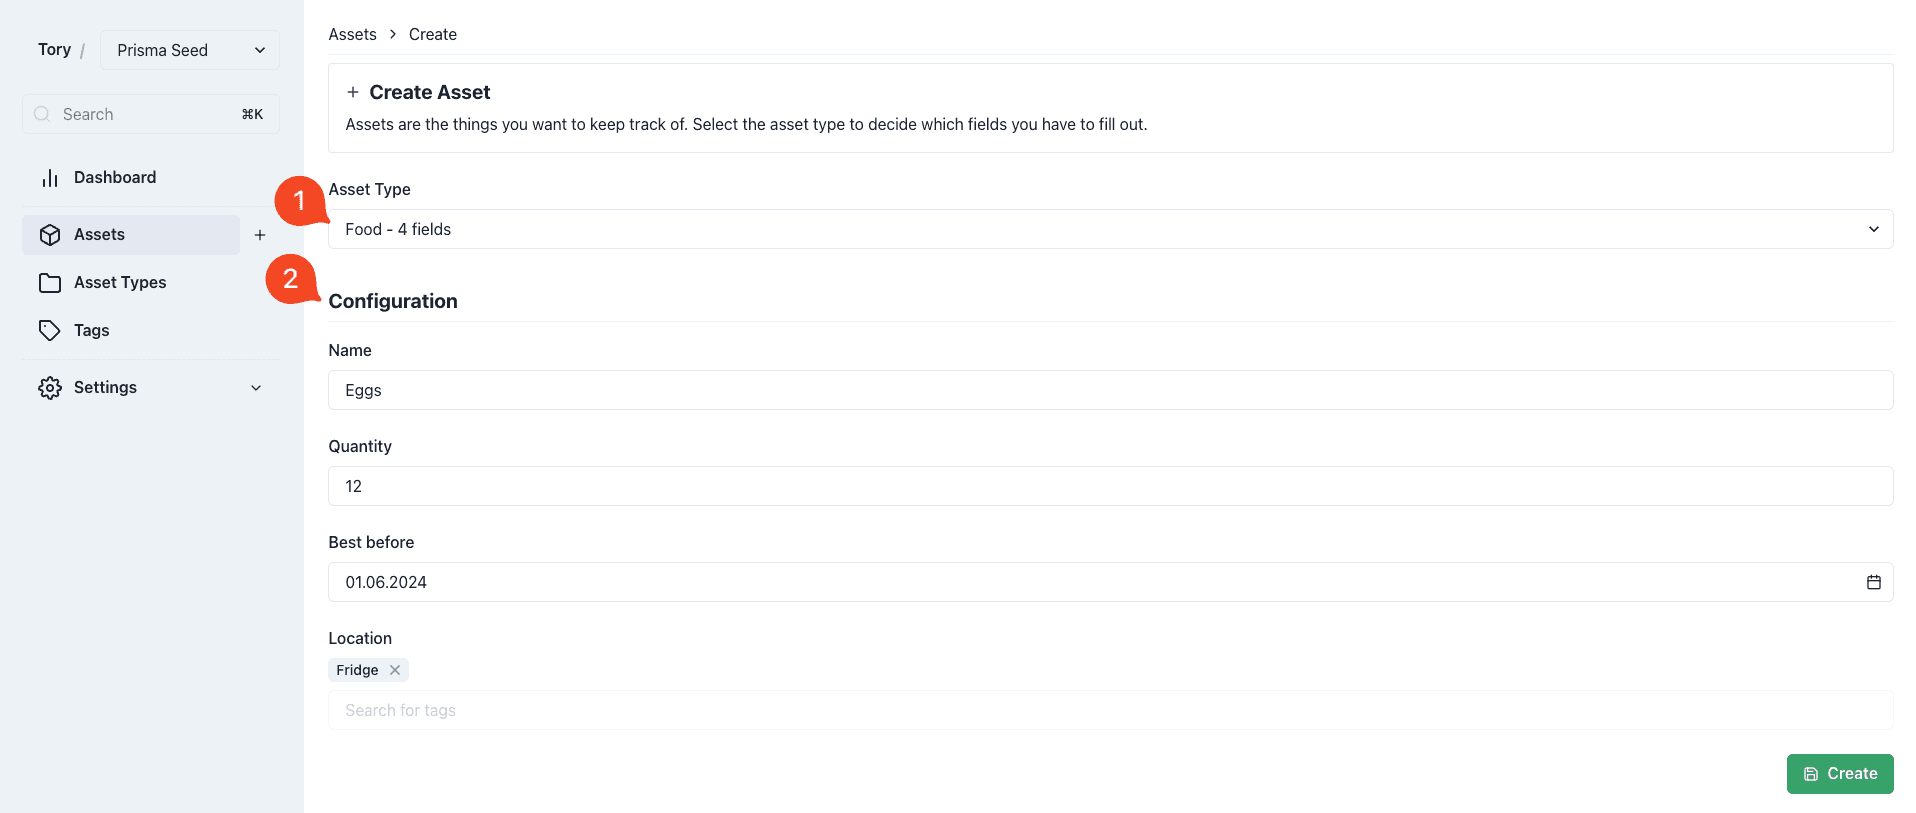Focus the sidebar Search field

151,114
